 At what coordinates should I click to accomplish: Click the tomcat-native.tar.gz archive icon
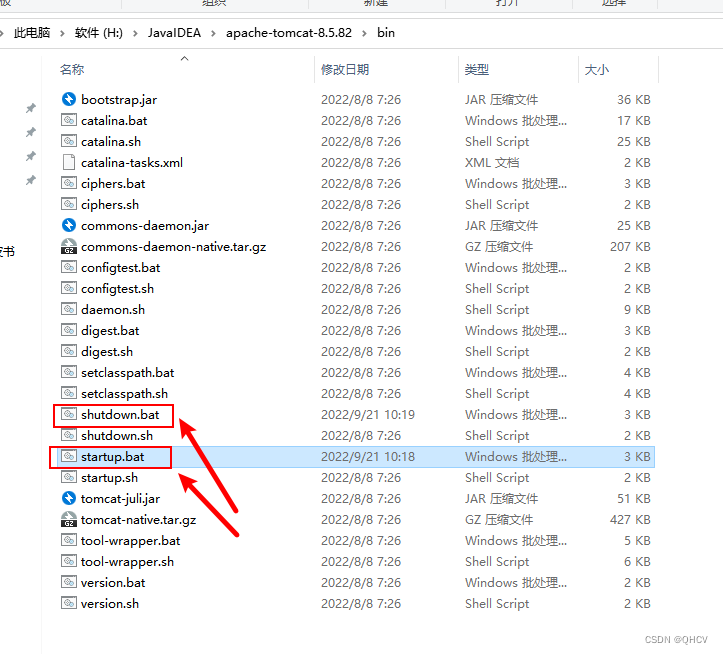point(69,519)
